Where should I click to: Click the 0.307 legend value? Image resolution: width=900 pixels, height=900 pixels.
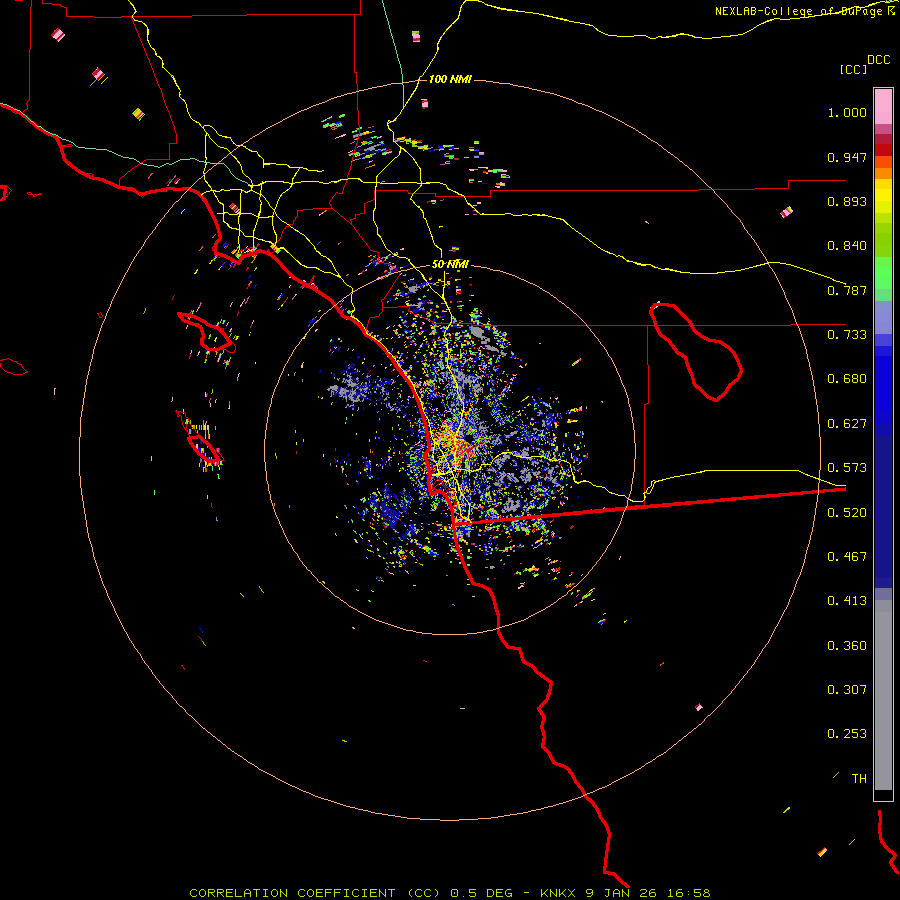tap(847, 690)
